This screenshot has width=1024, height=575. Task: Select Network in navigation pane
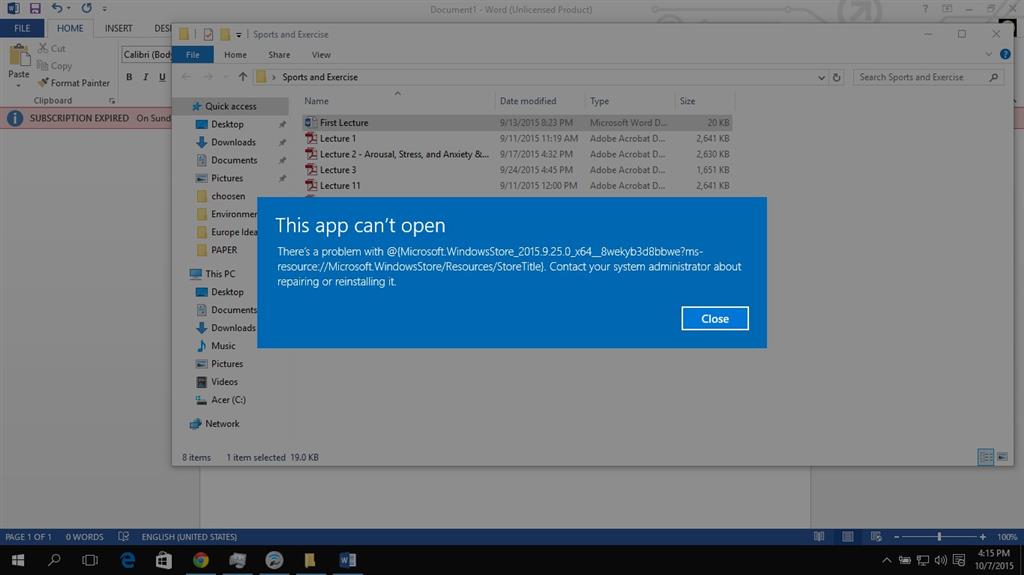pyautogui.click(x=221, y=423)
